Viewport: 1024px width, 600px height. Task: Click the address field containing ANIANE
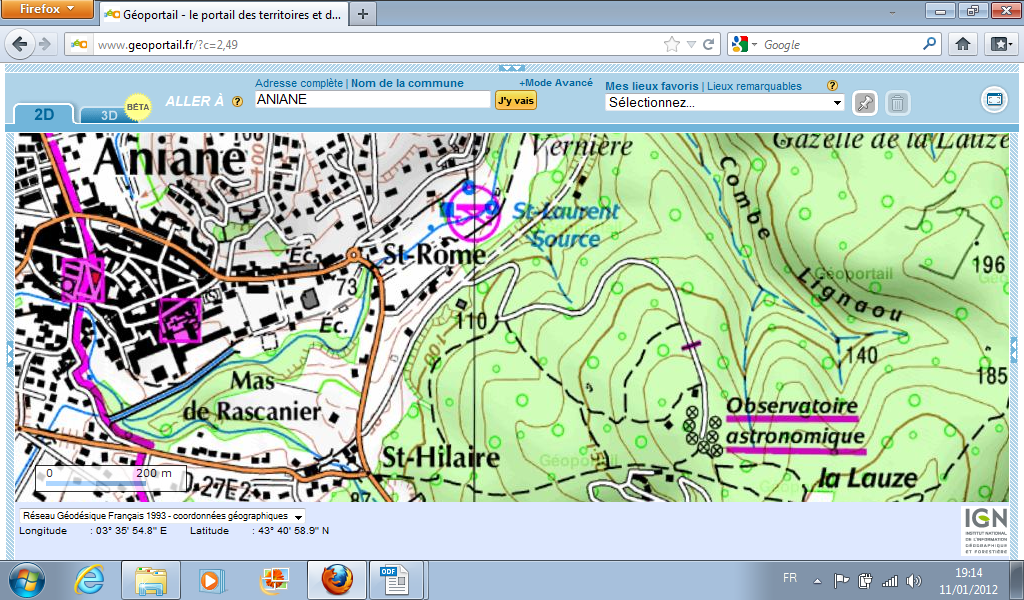coord(372,100)
